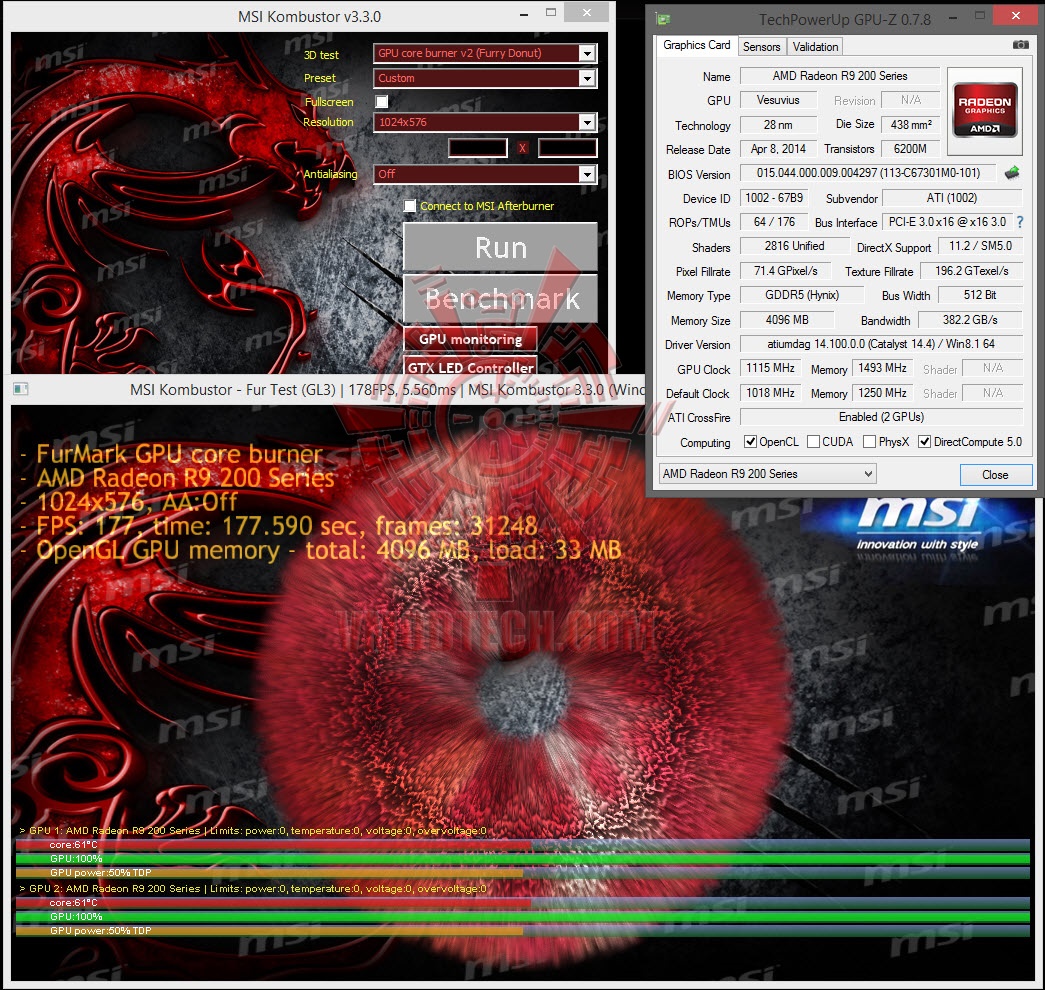1045x990 pixels.
Task: Click the DirectX Support value 11.2 / SM5.0
Action: (x=980, y=246)
